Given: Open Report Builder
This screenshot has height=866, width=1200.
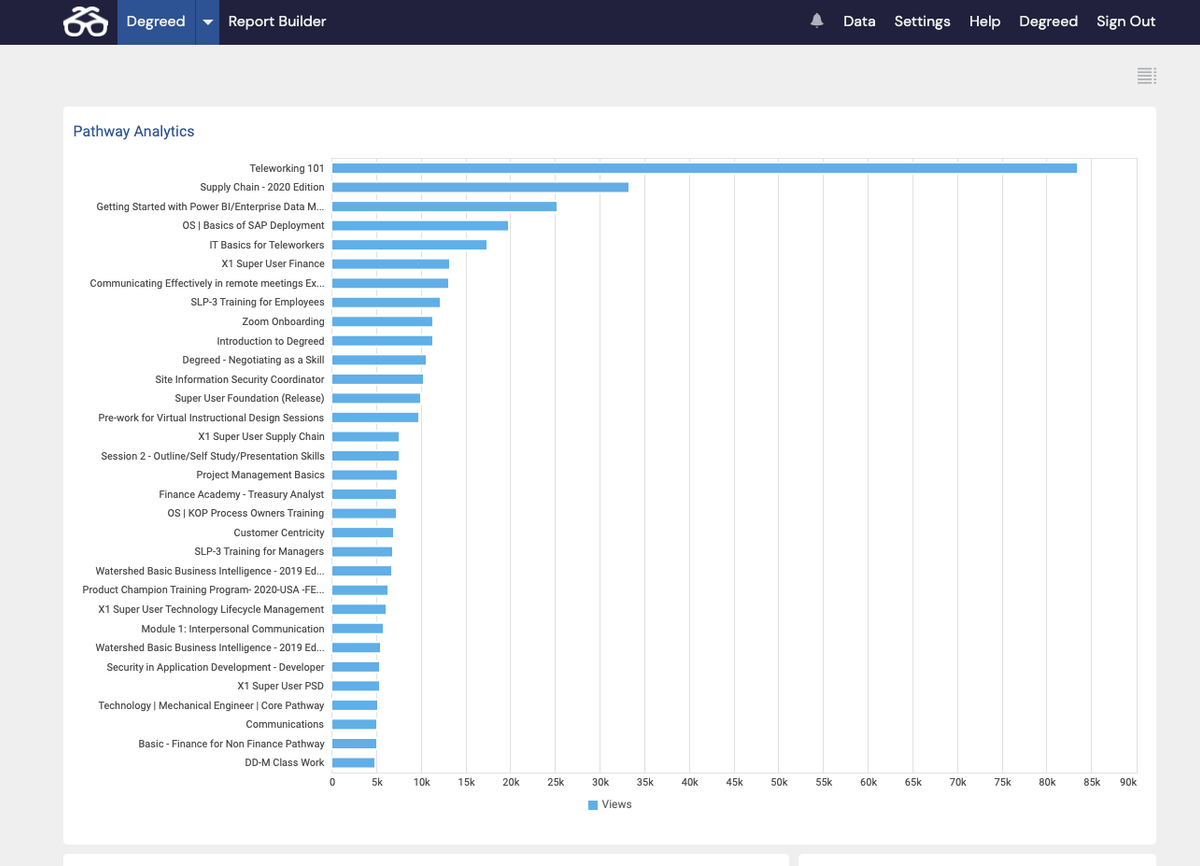Looking at the screenshot, I should coord(277,21).
